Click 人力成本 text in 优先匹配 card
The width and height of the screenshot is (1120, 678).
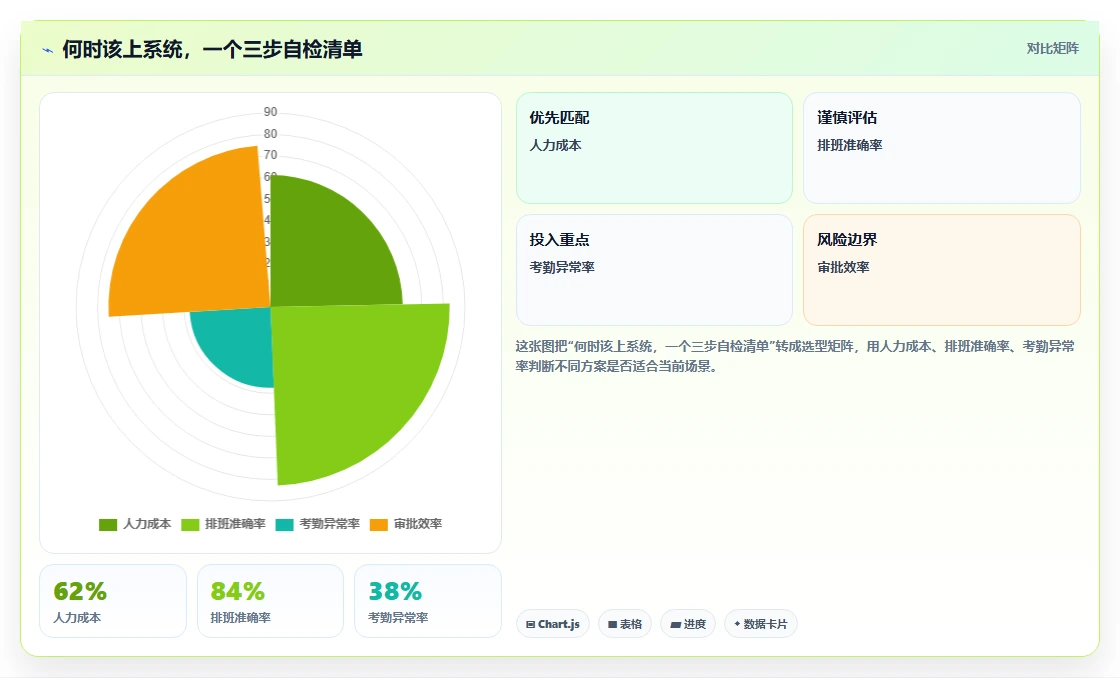pos(556,145)
